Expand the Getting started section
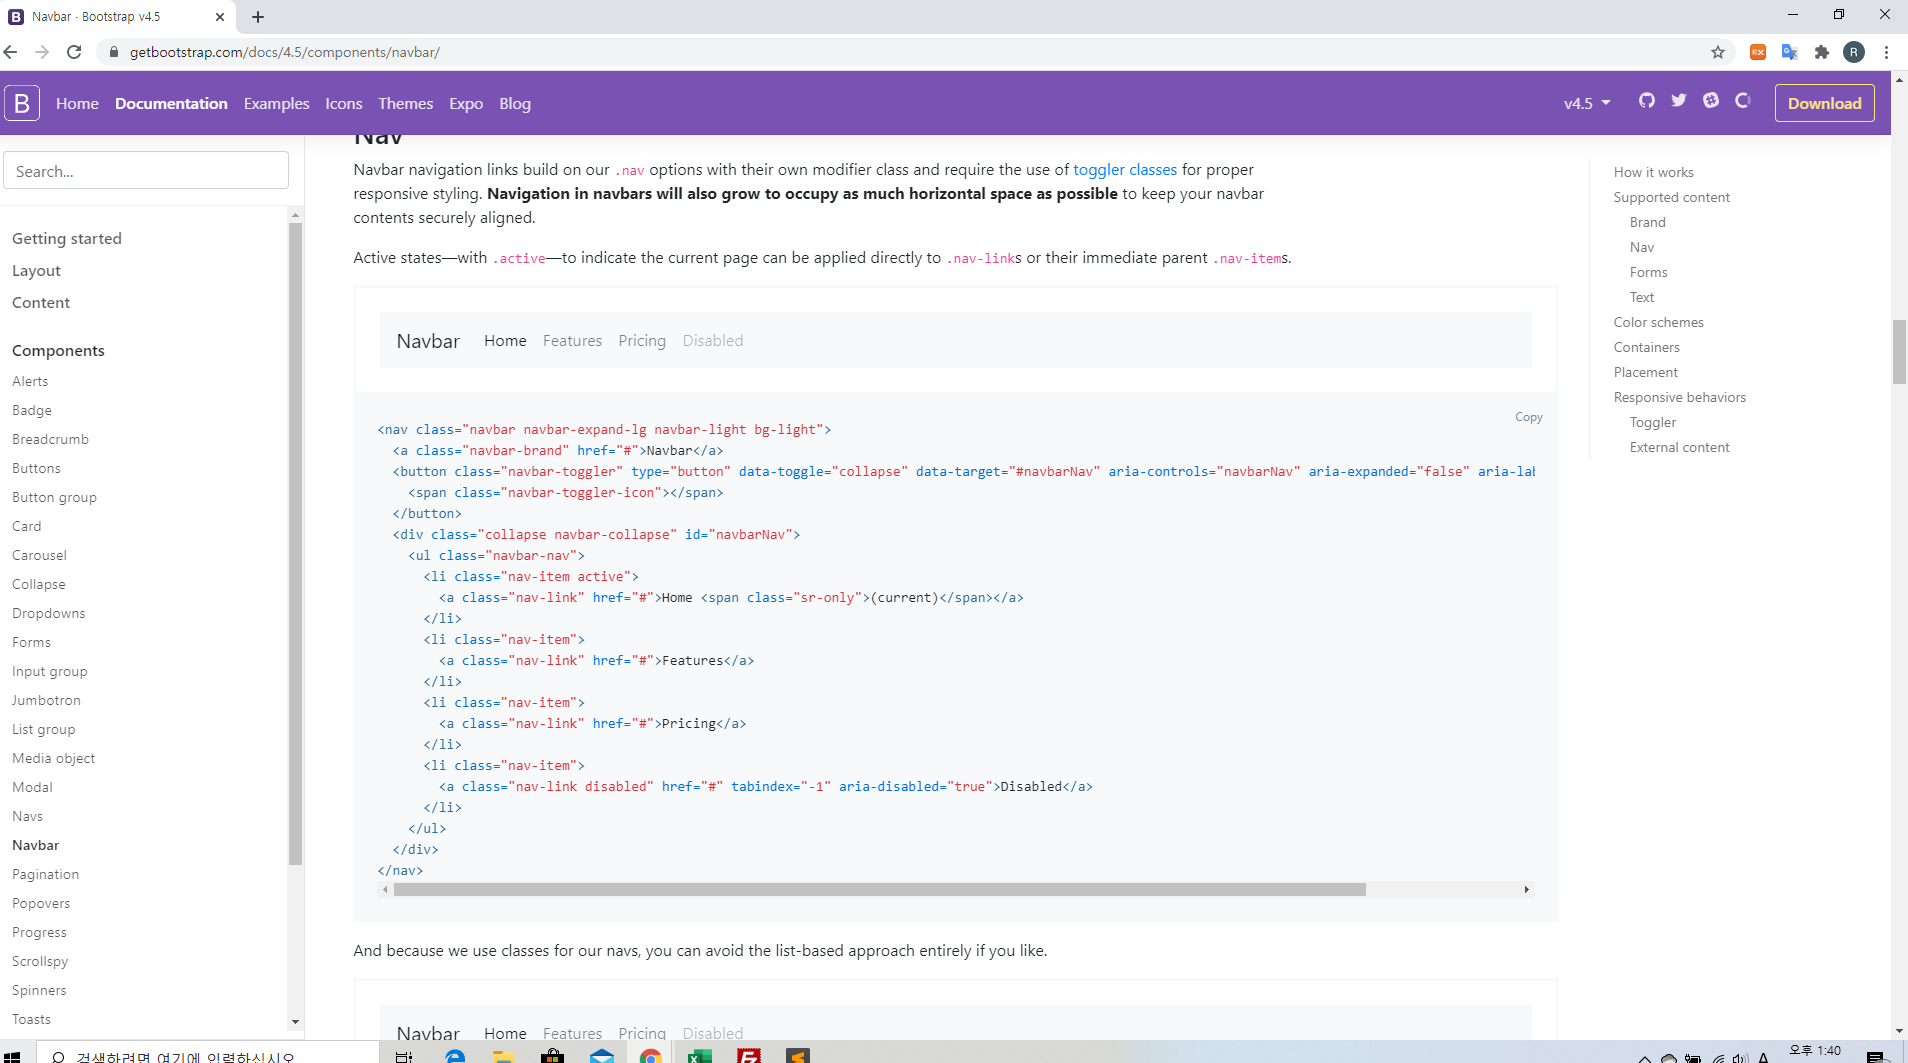Image resolution: width=1908 pixels, height=1063 pixels. [67, 238]
